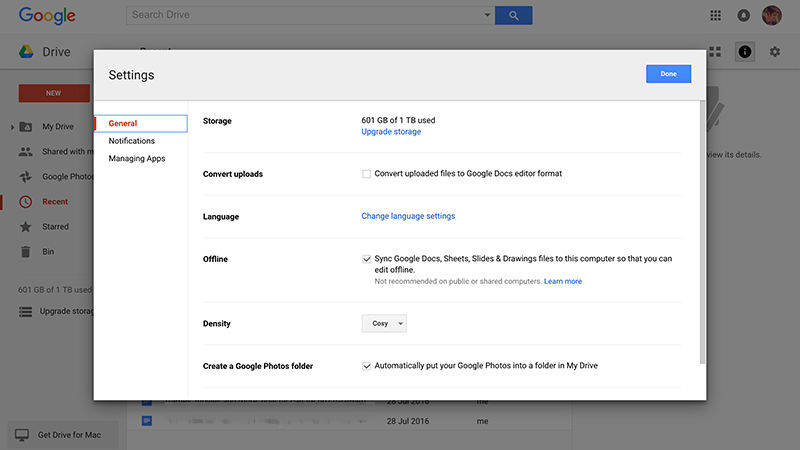Enable Convert uploaded files checkbox
800x450 pixels.
click(366, 174)
